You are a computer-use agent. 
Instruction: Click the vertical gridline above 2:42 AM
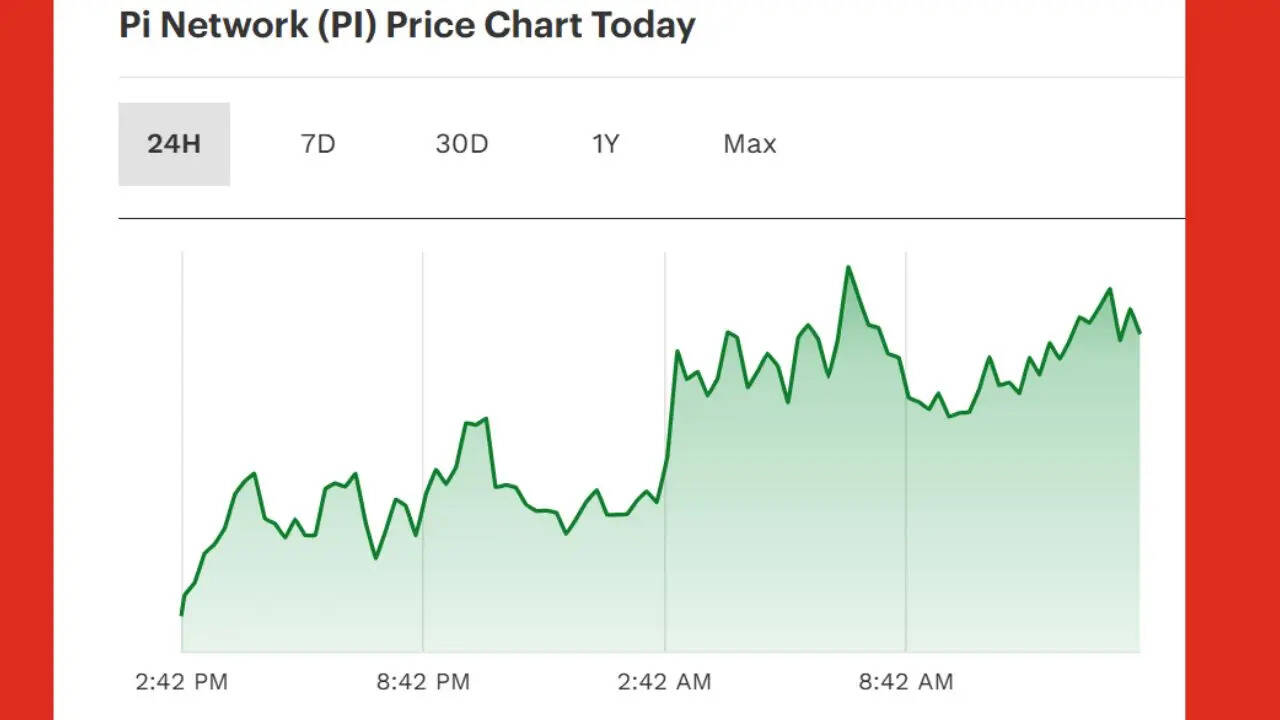(665, 300)
